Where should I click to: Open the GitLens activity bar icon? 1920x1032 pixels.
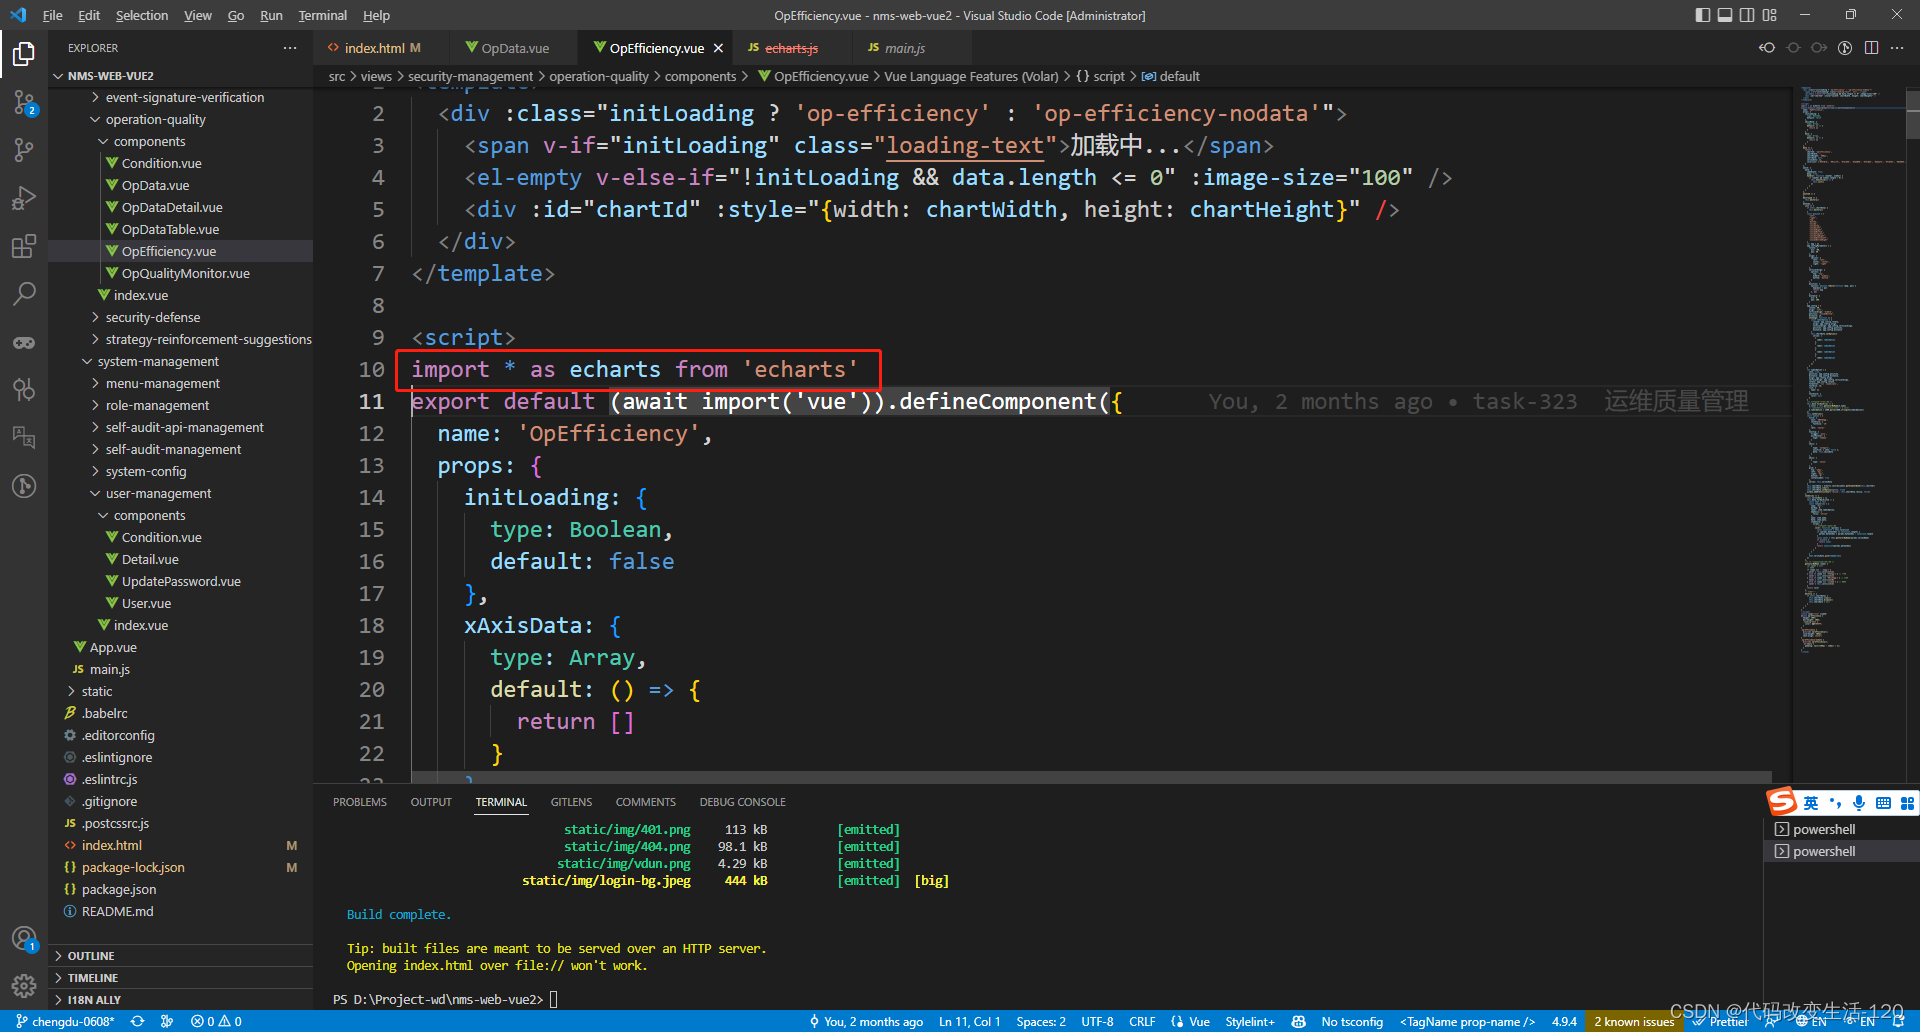click(24, 487)
